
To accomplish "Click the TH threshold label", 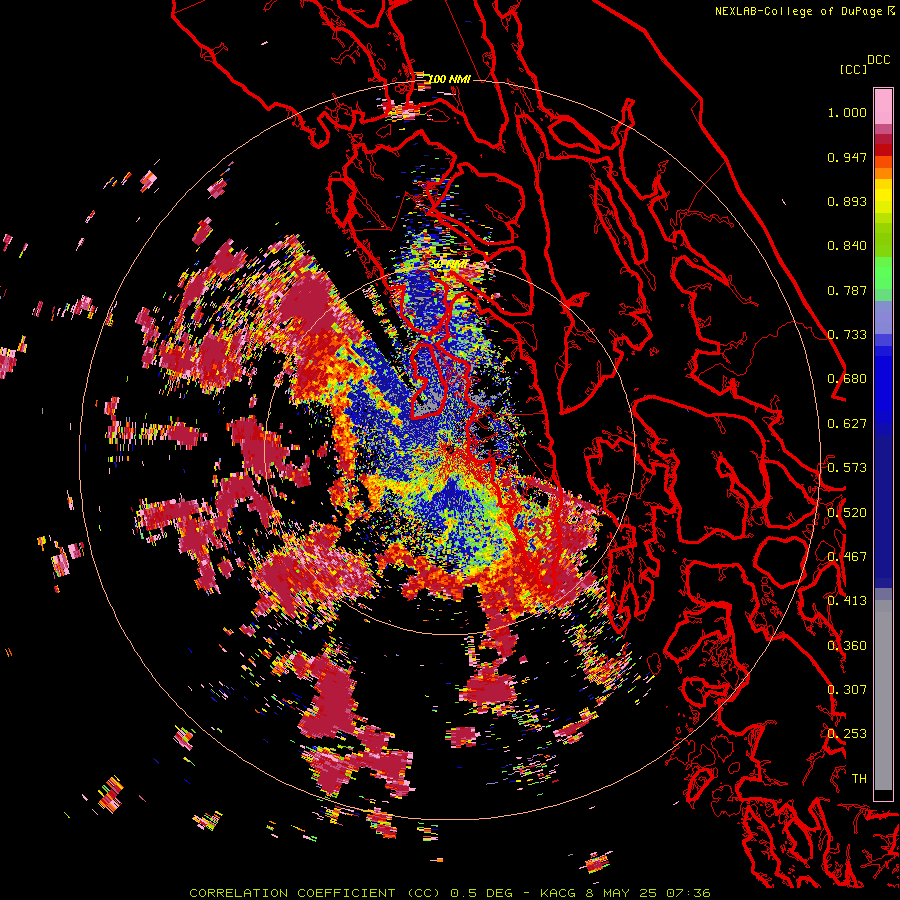I will point(859,779).
